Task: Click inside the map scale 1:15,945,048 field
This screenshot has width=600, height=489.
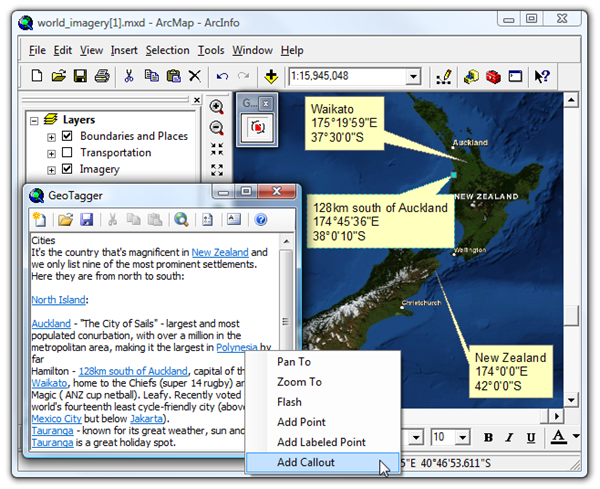Action: (x=347, y=76)
